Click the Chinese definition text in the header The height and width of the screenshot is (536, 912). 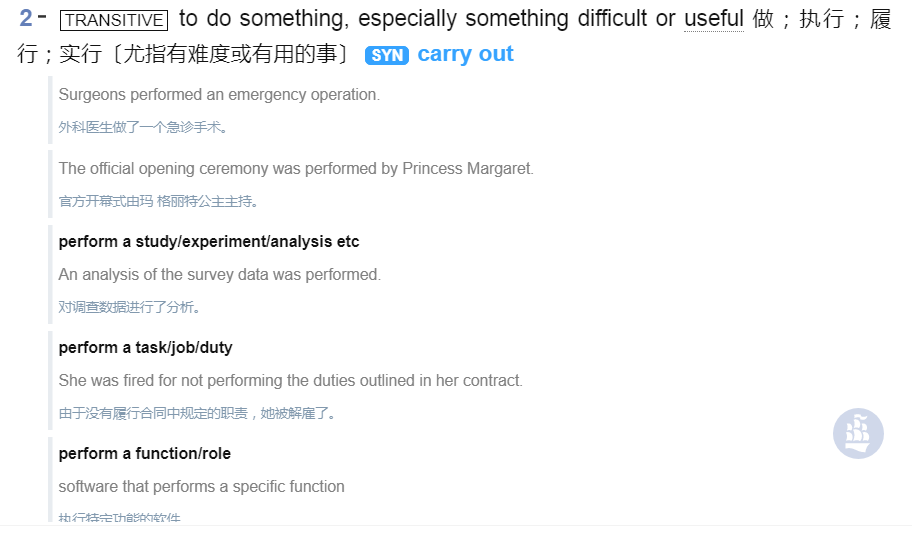tap(184, 54)
